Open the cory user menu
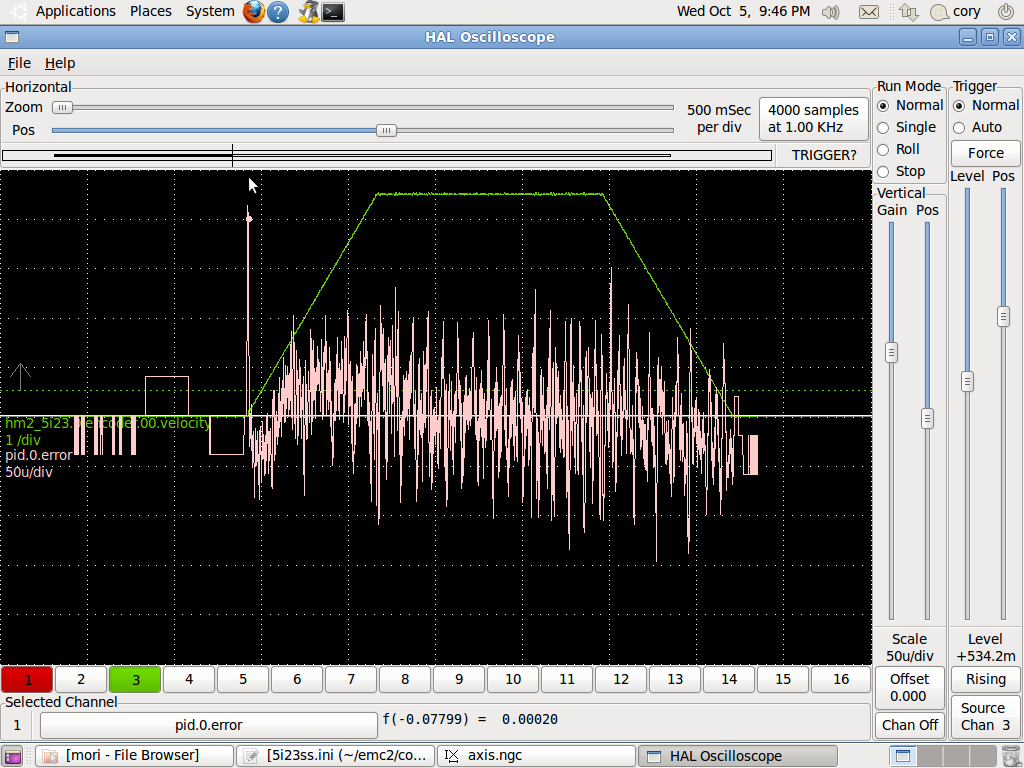 [x=955, y=12]
